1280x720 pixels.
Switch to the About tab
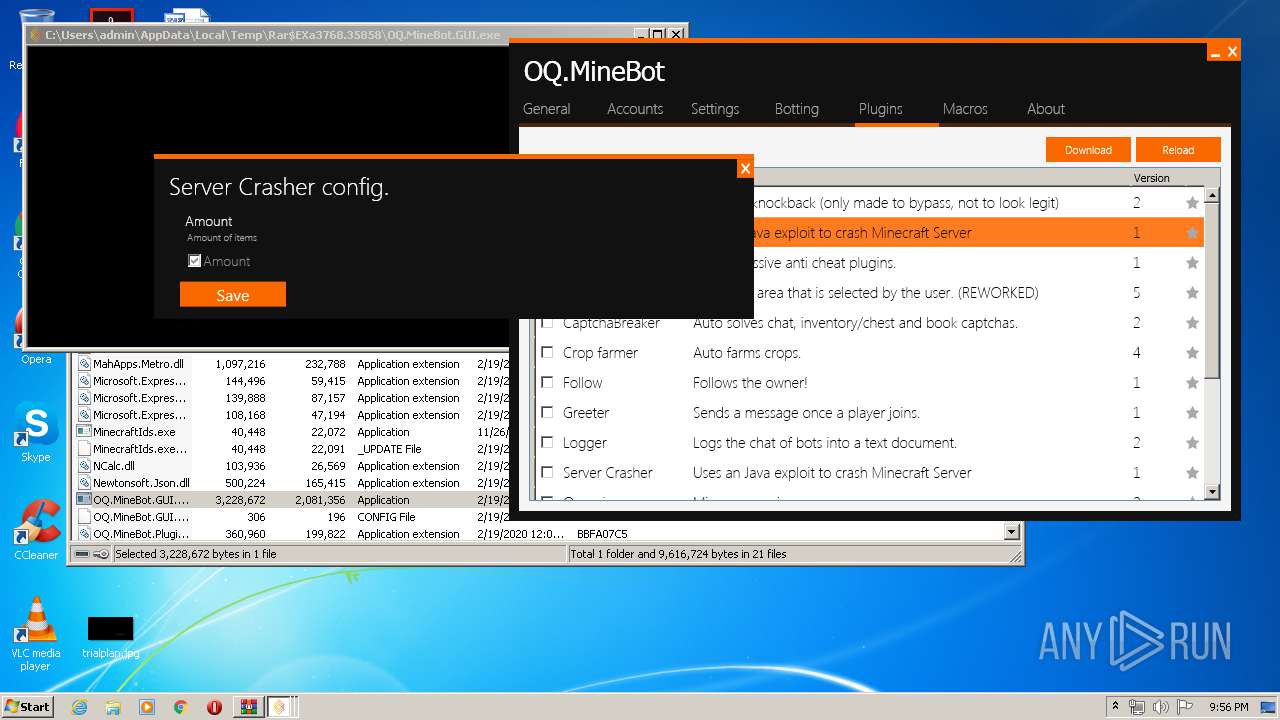click(x=1046, y=109)
